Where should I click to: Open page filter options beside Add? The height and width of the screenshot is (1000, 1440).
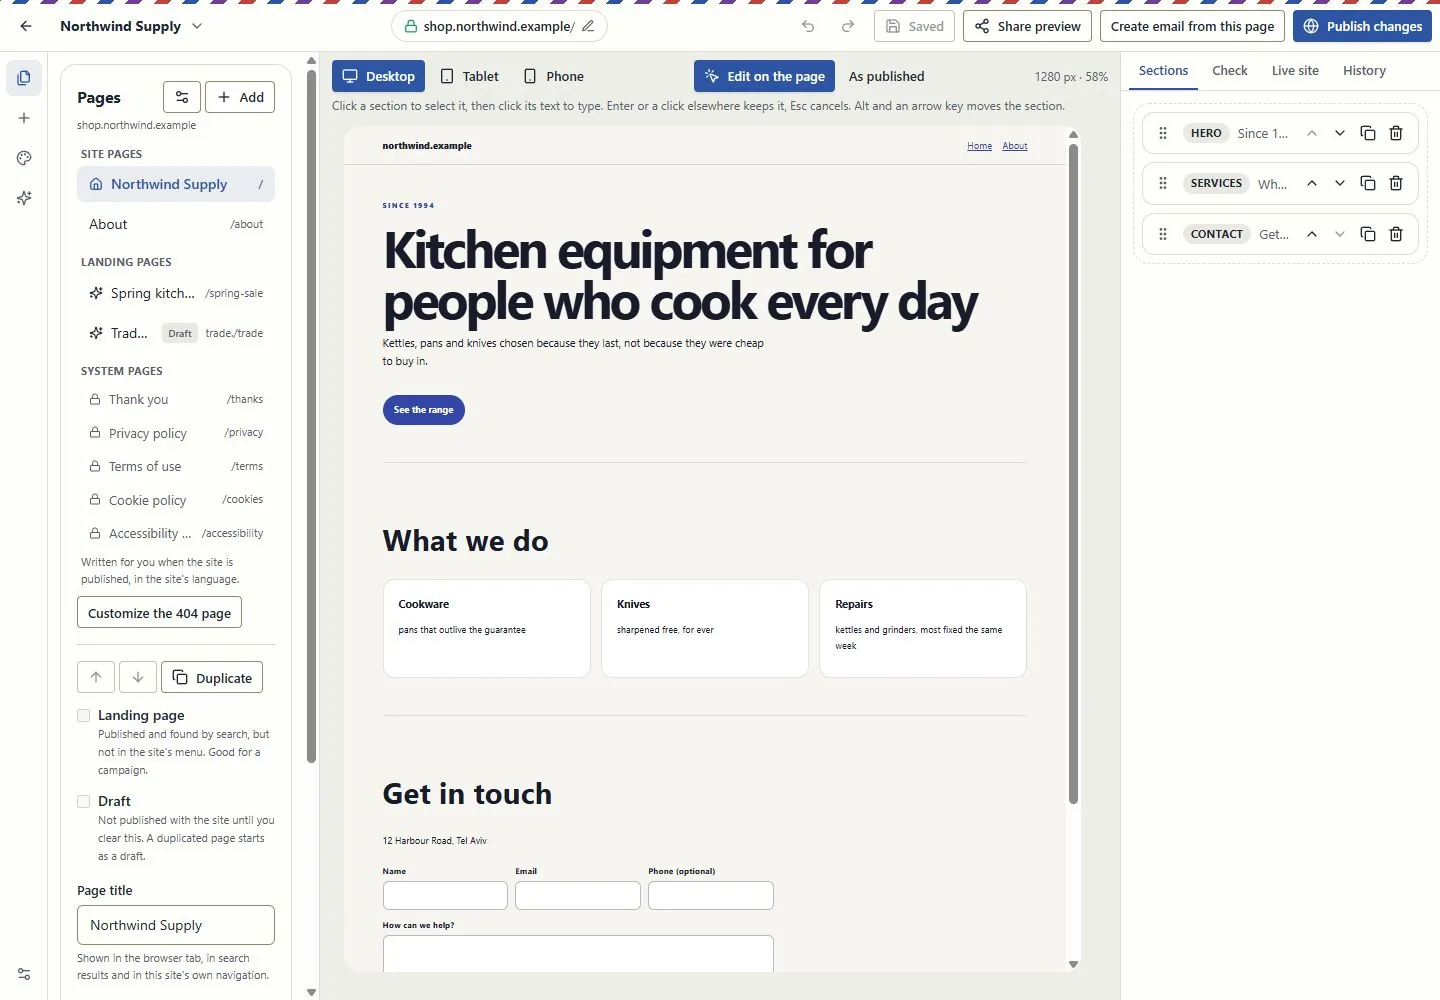182,97
